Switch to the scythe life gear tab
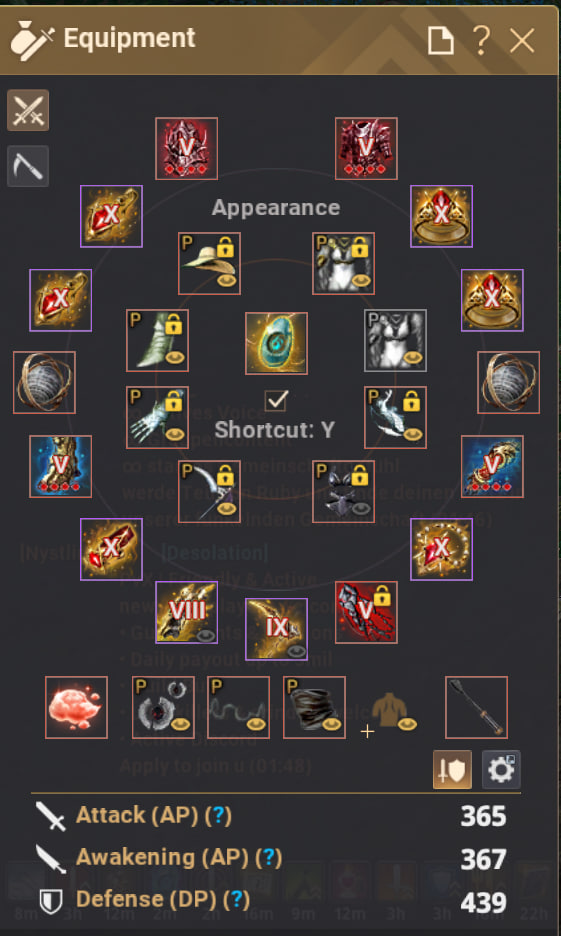The width and height of the screenshot is (561, 936). (x=28, y=165)
